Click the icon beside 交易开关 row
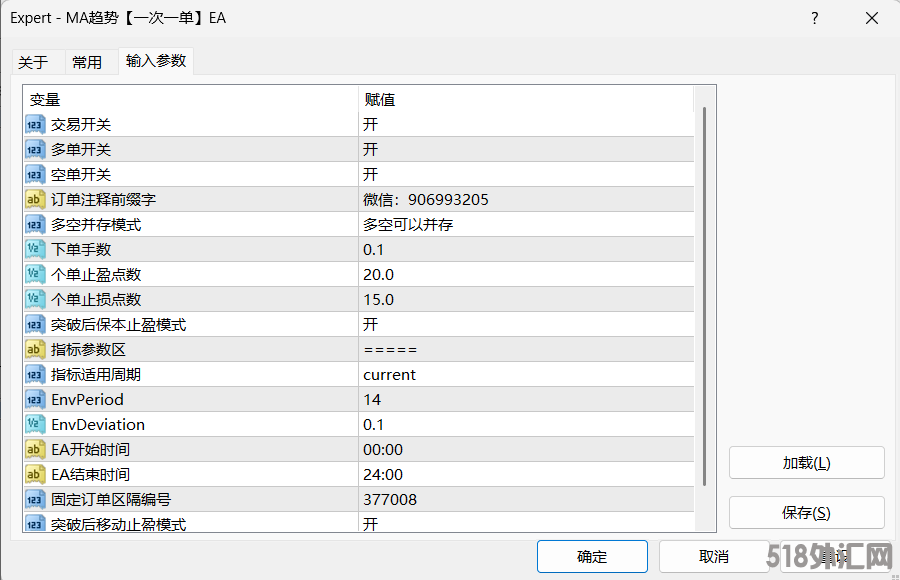The width and height of the screenshot is (900, 580). pos(35,125)
